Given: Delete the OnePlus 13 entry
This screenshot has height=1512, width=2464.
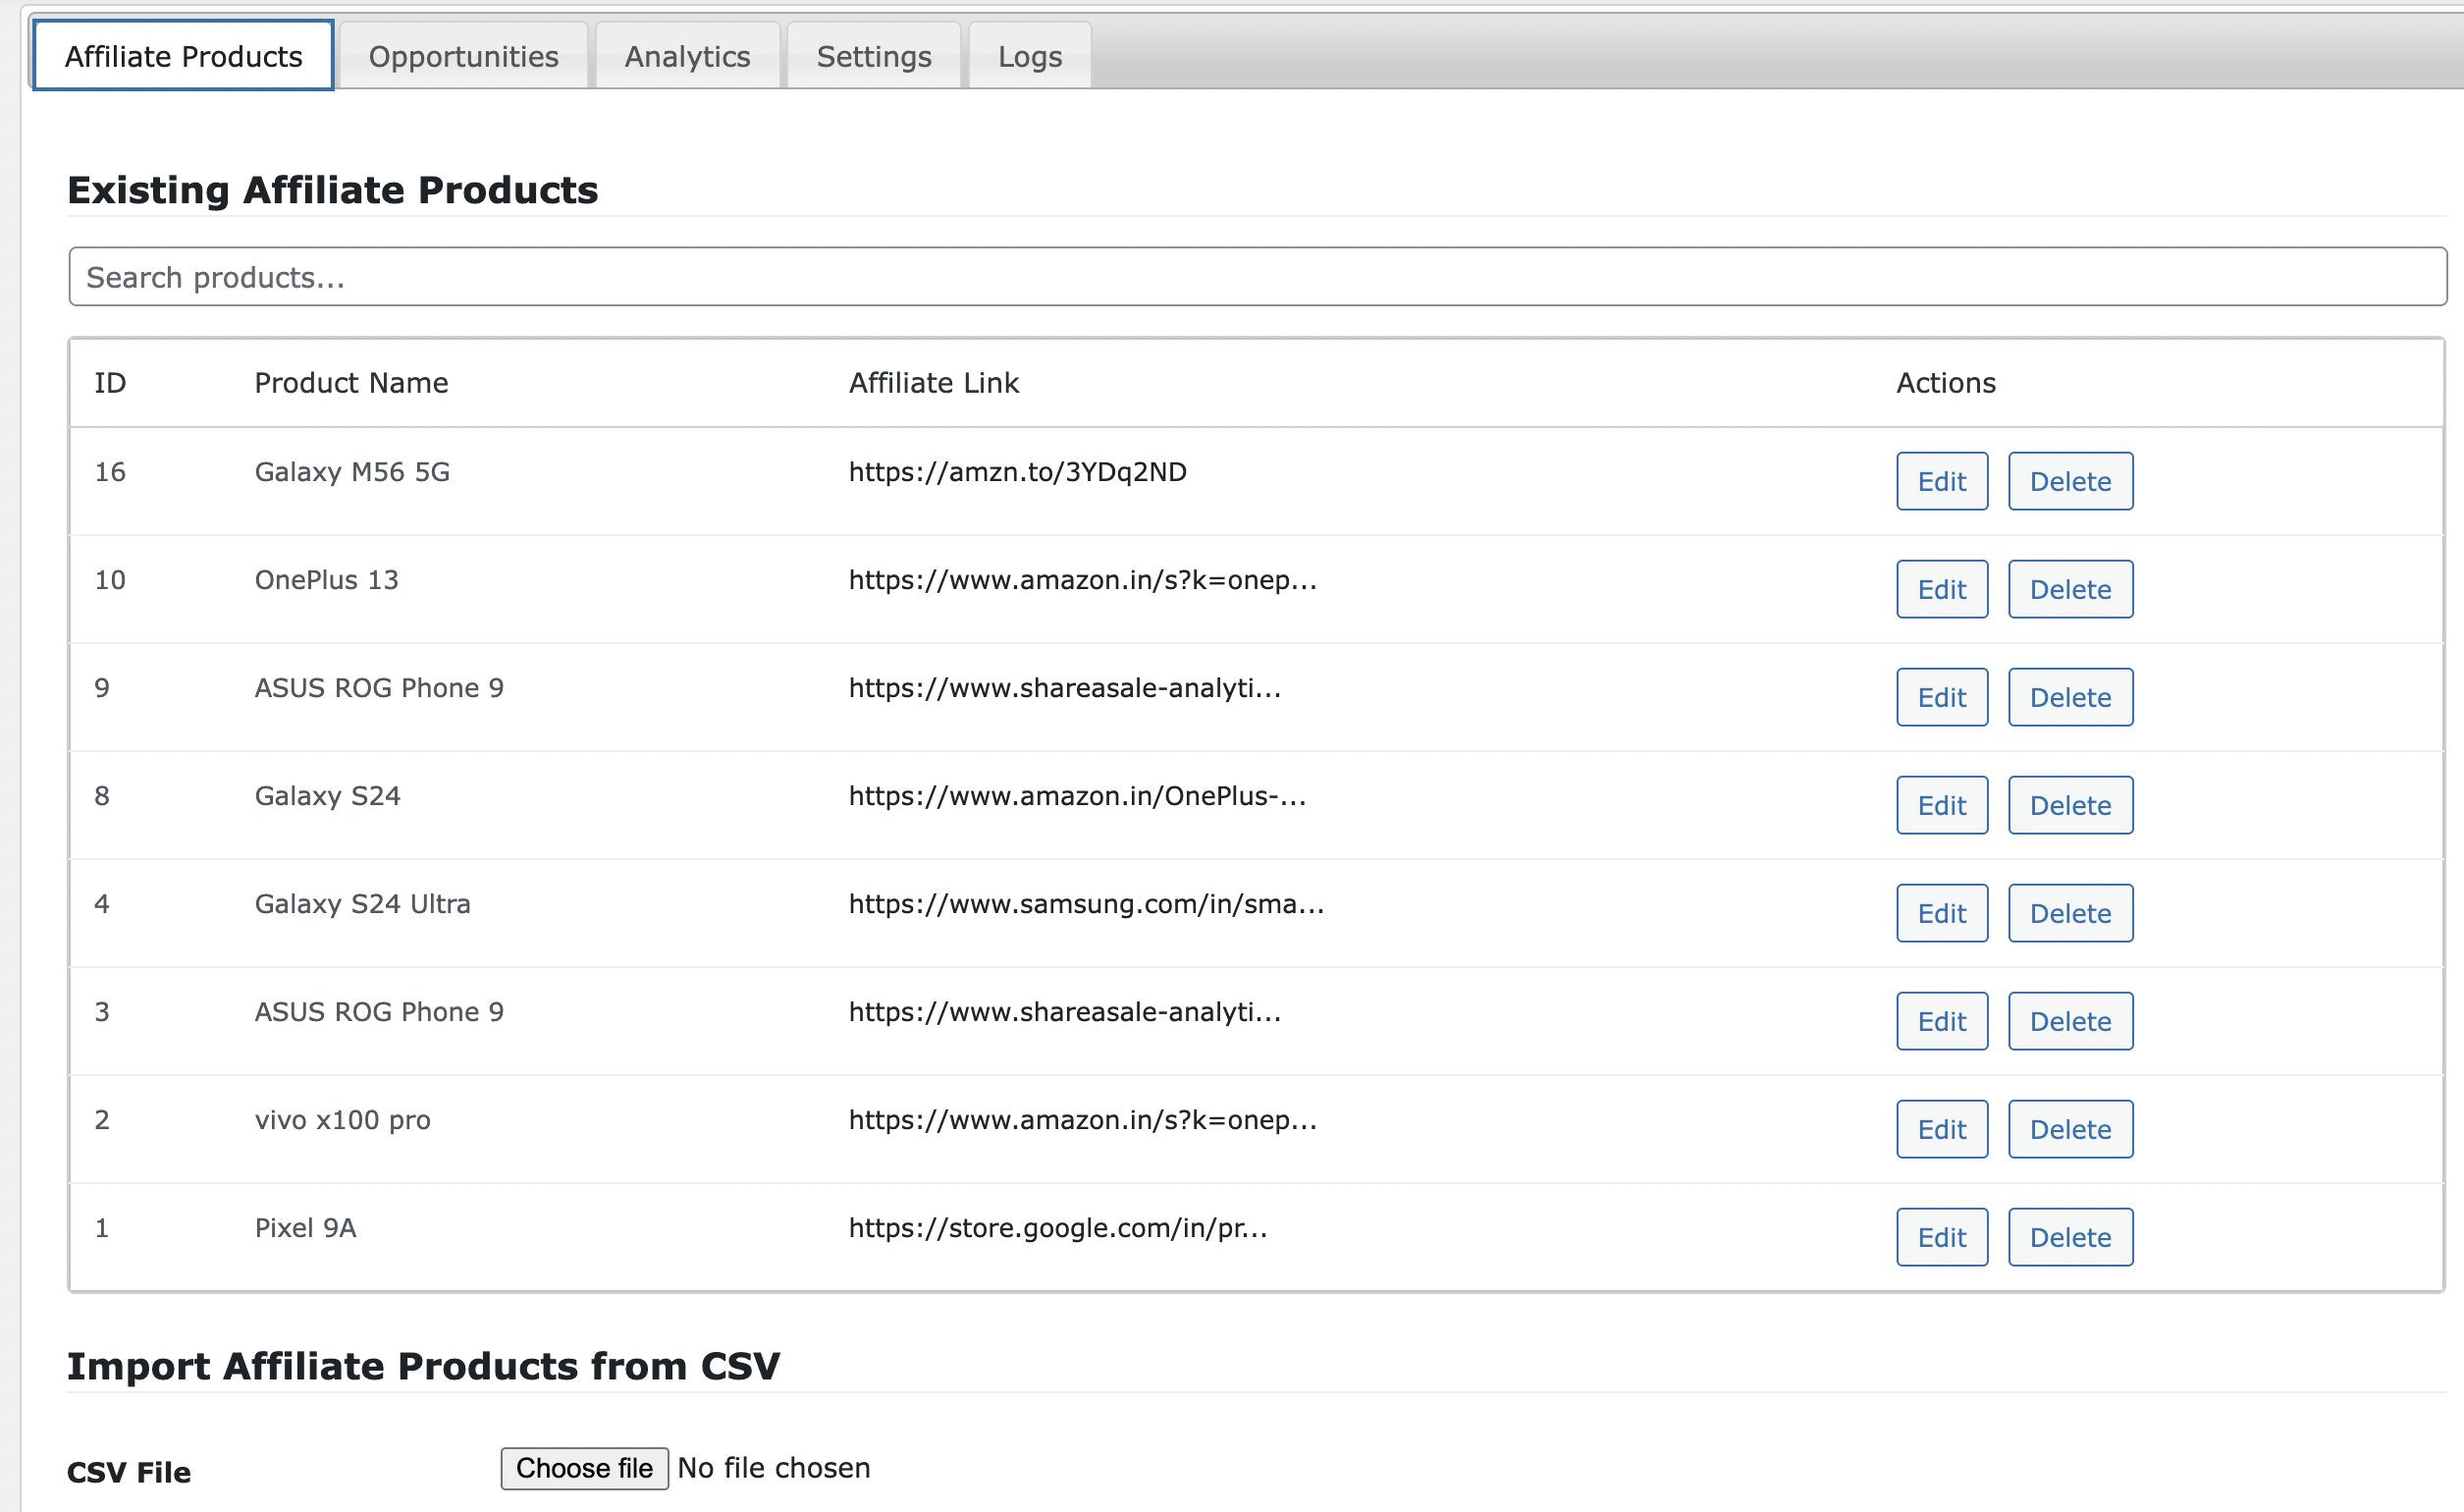Looking at the screenshot, I should [2070, 589].
